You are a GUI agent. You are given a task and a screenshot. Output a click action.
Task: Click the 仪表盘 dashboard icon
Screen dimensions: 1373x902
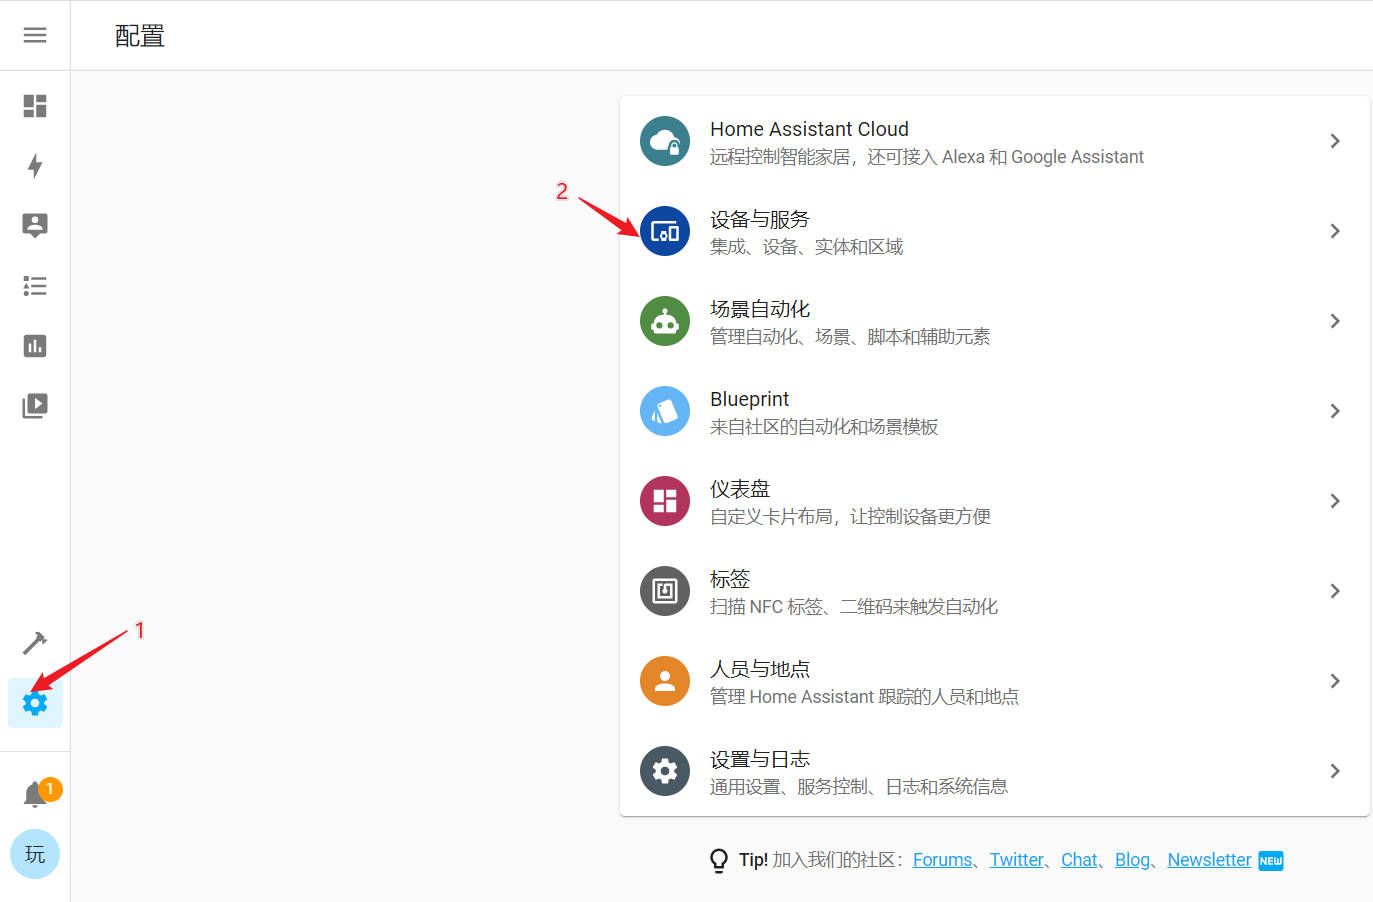point(665,501)
